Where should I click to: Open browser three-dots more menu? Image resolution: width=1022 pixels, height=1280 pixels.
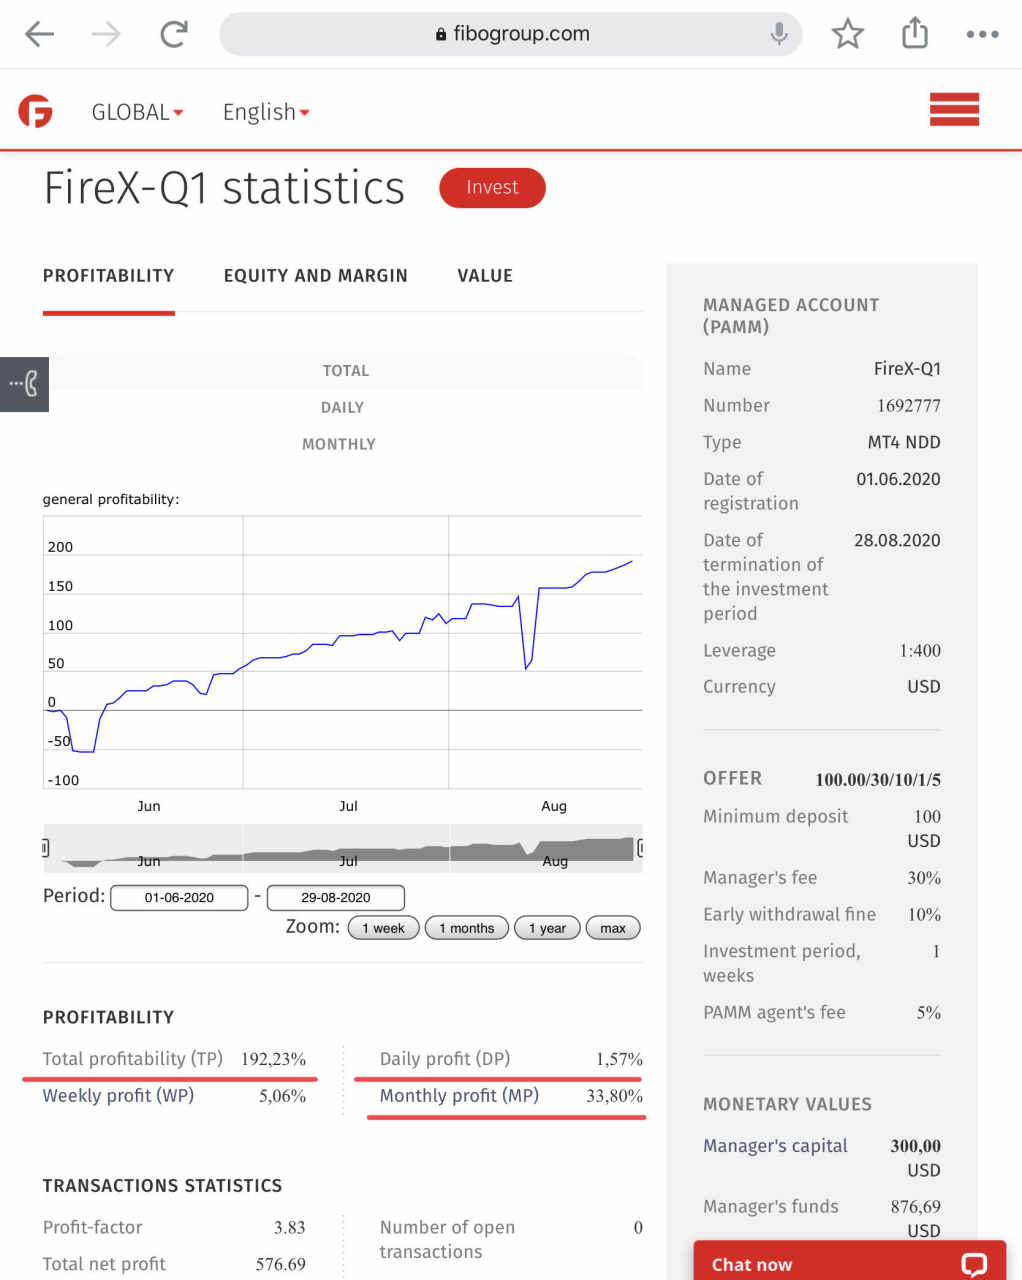click(982, 34)
